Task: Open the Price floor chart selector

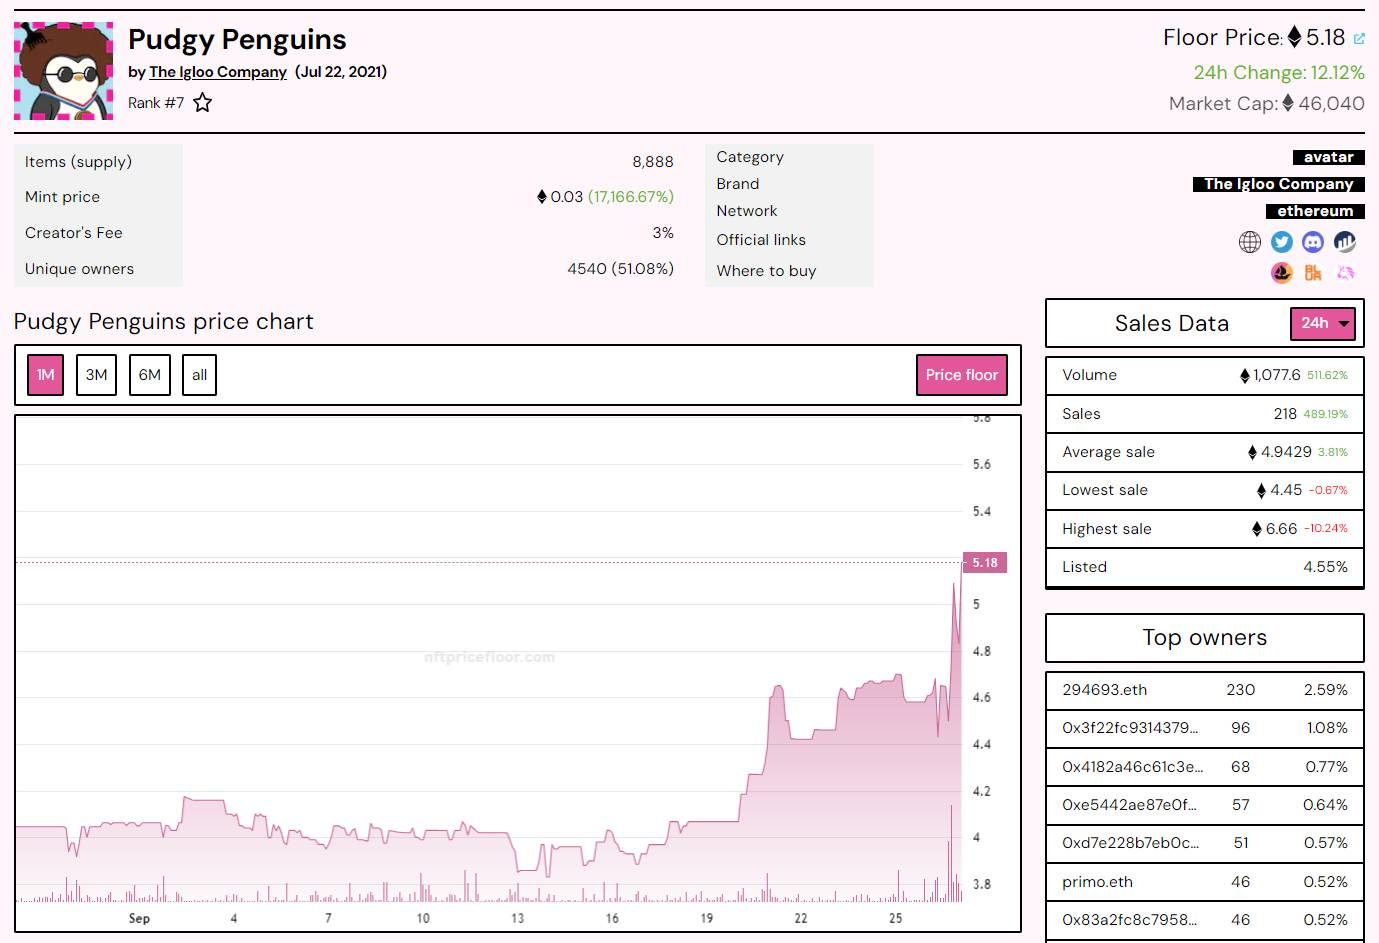Action: point(961,375)
